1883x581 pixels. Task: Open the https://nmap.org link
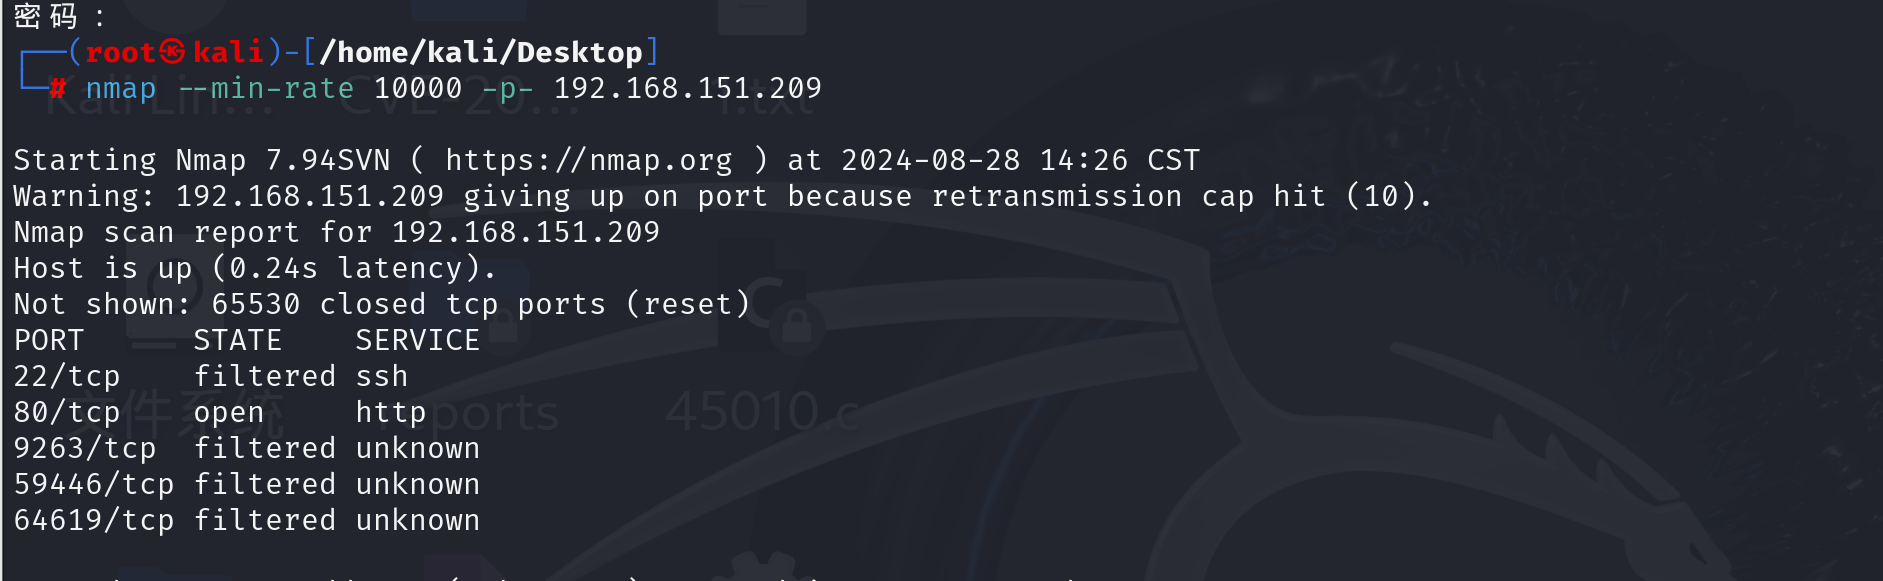[x=589, y=160]
